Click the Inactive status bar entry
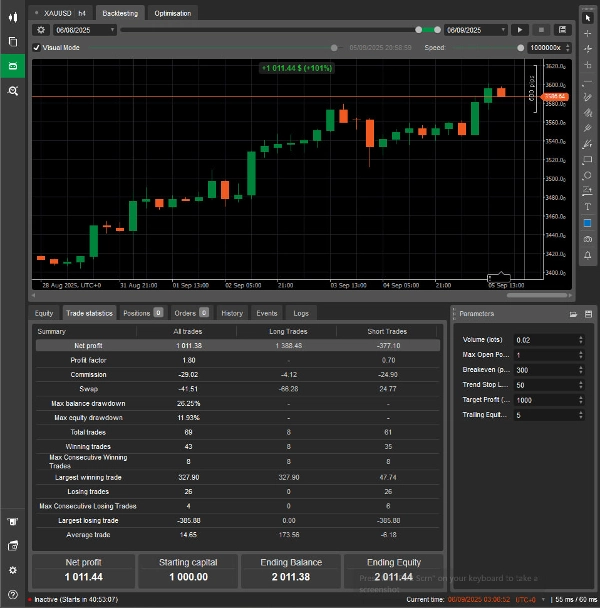 coord(73,599)
